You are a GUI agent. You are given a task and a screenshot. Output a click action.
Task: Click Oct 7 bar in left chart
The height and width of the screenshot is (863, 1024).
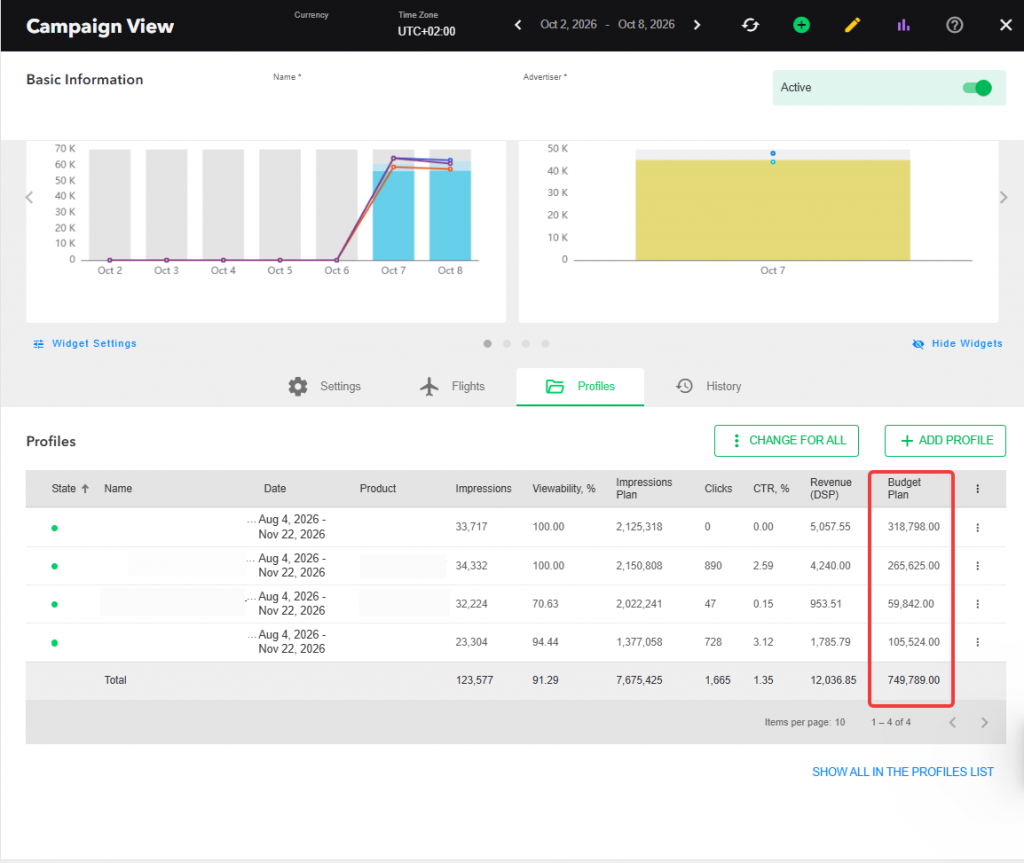coord(393,216)
